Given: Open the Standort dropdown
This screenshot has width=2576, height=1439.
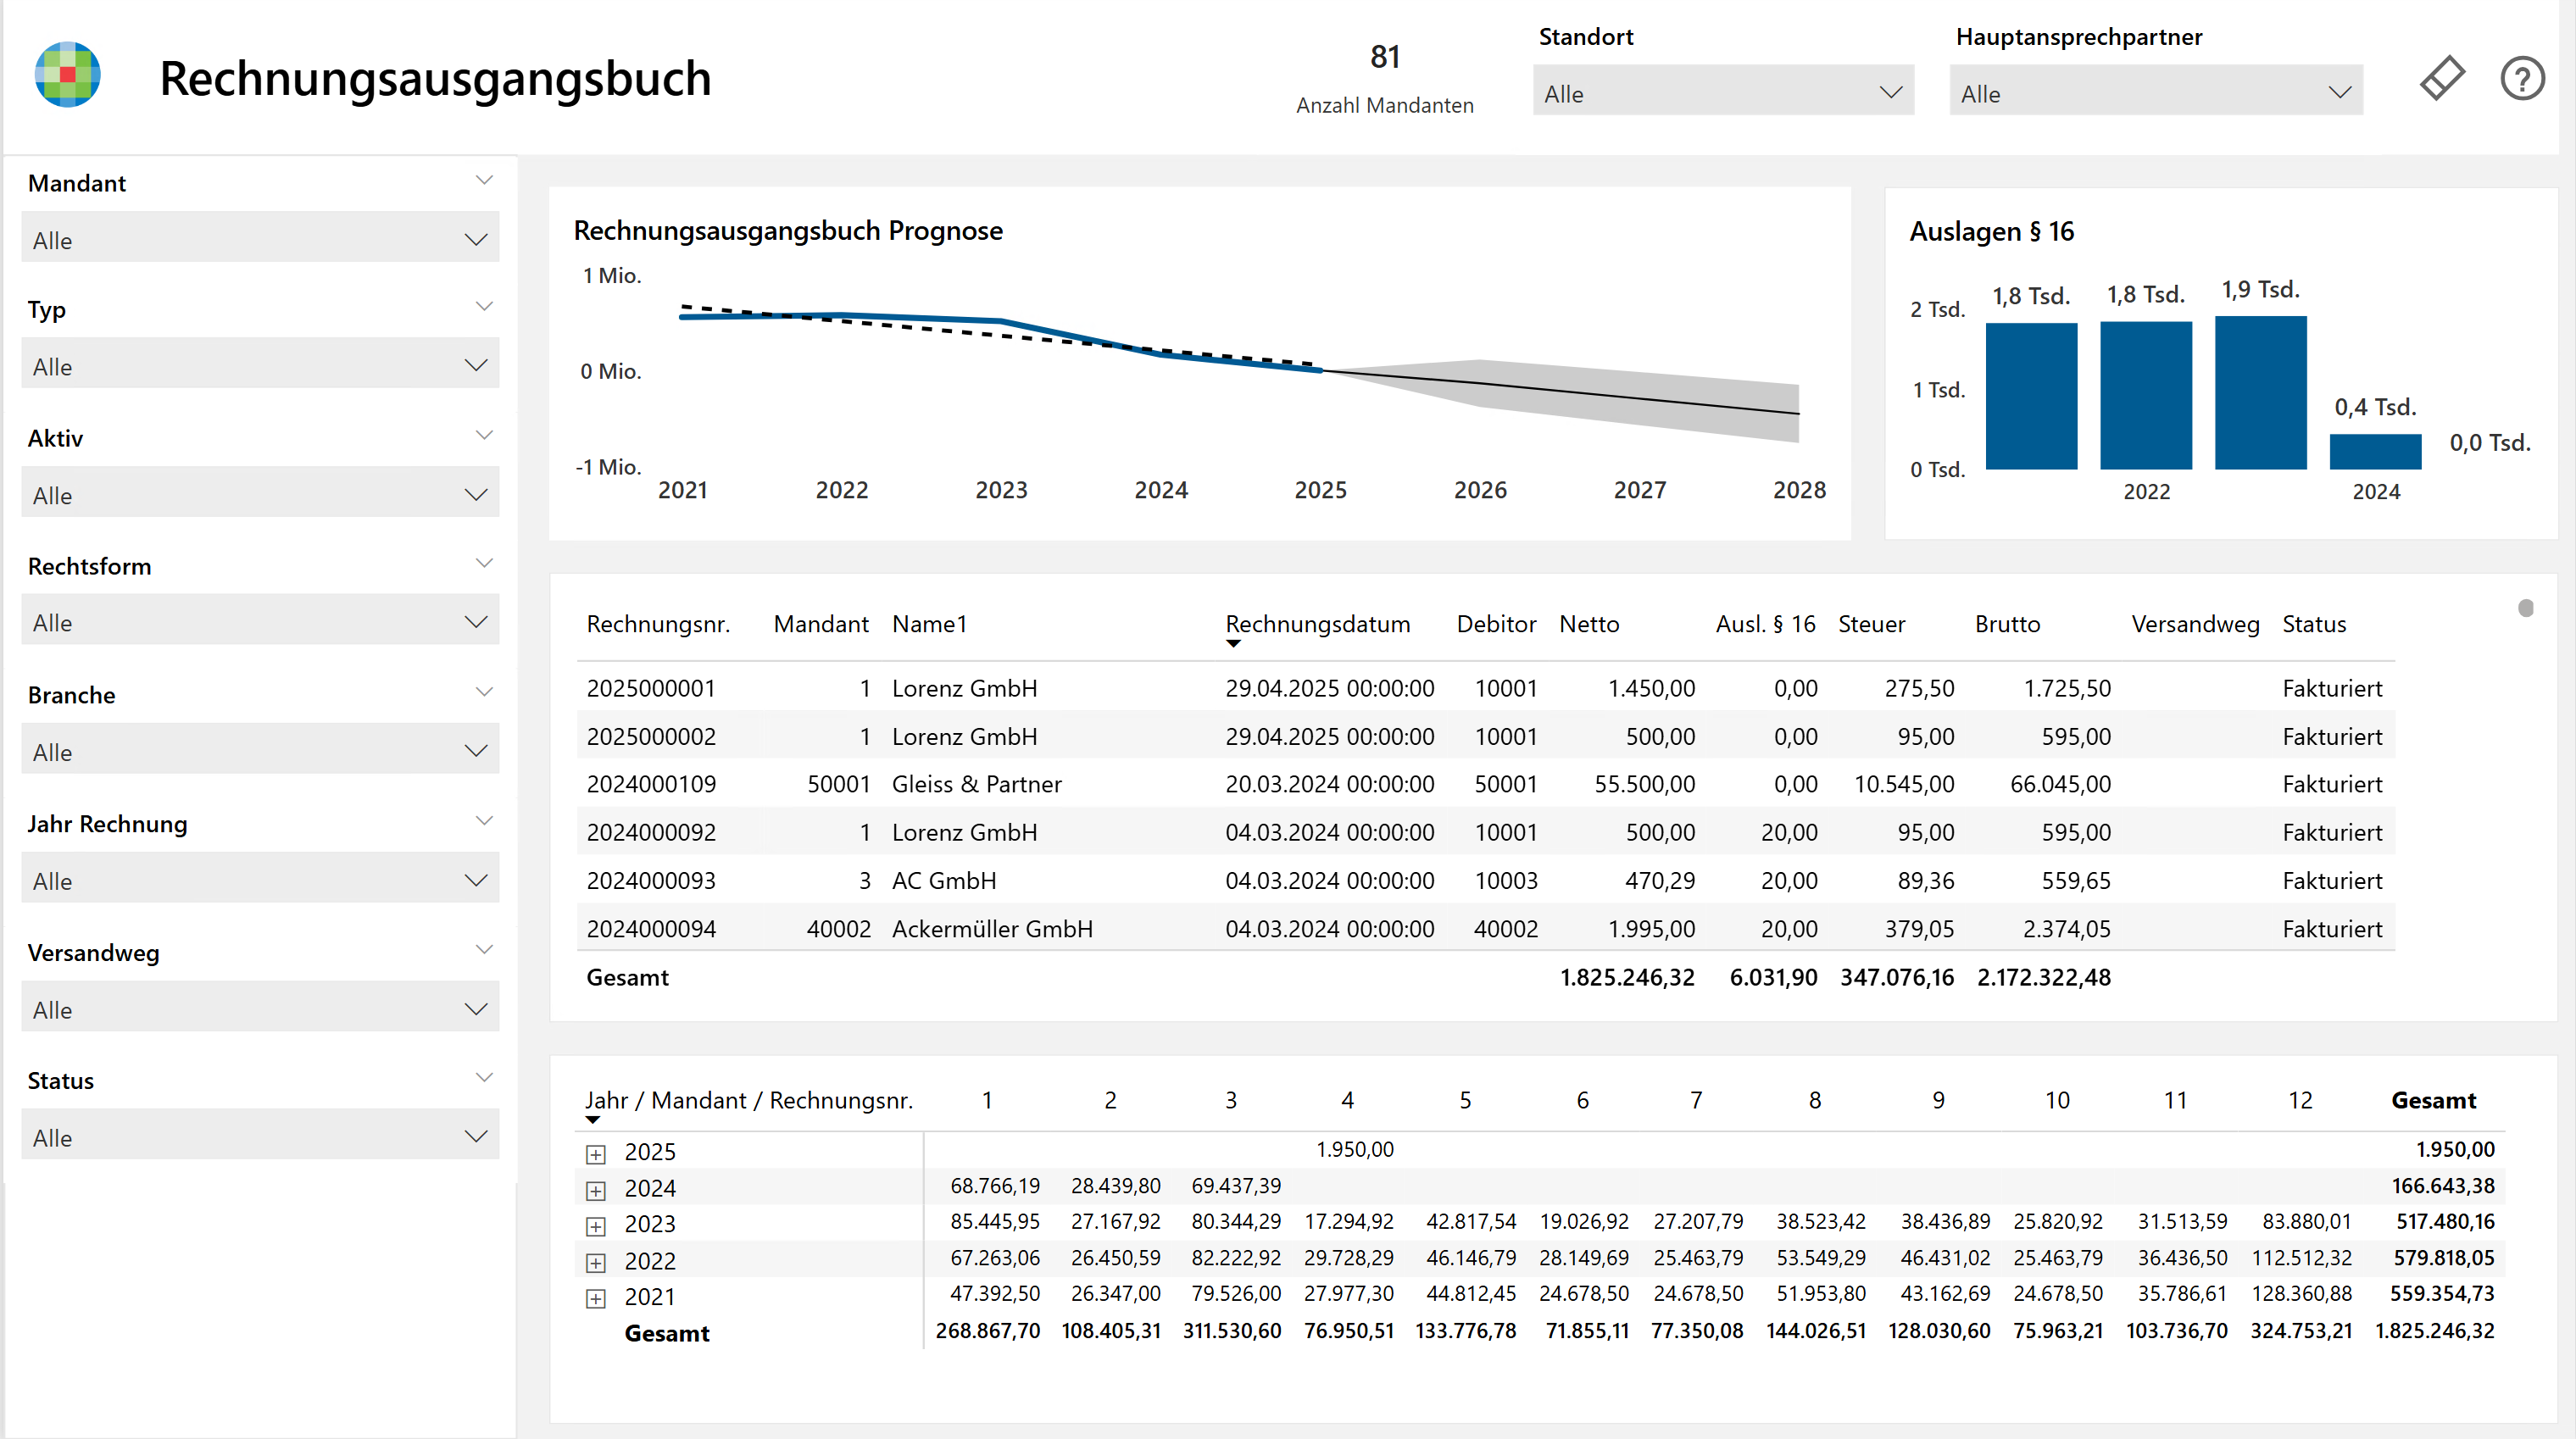Looking at the screenshot, I should (x=1723, y=91).
